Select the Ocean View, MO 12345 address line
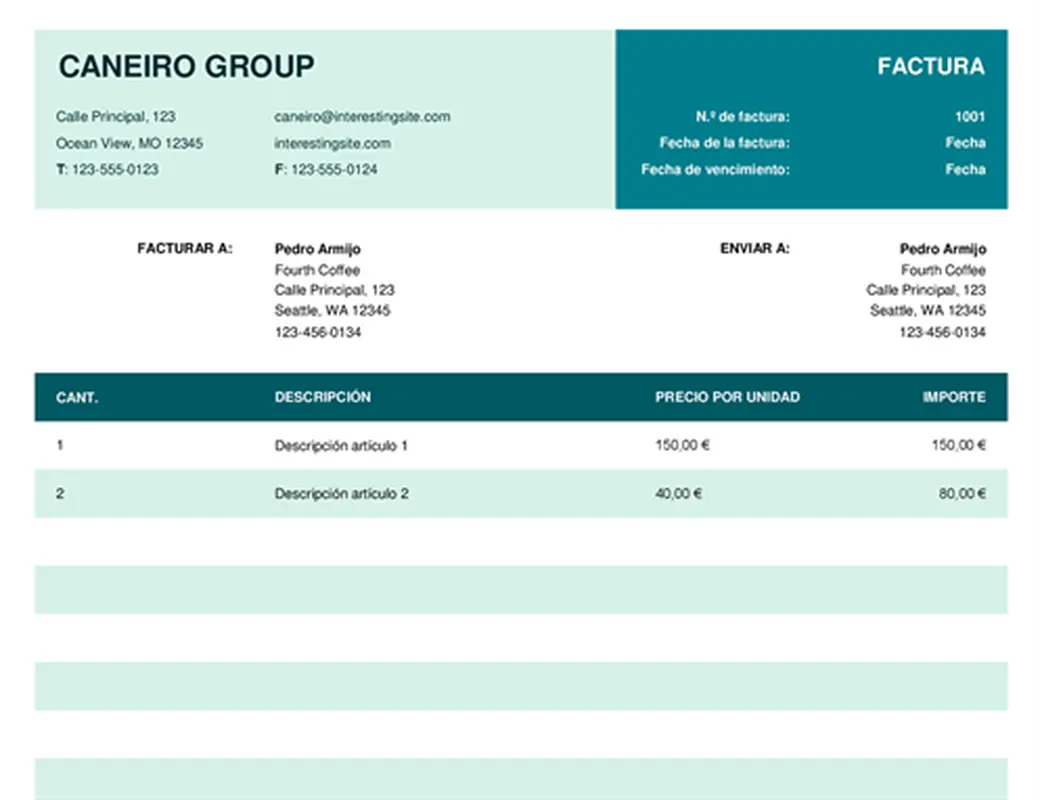 coord(129,143)
